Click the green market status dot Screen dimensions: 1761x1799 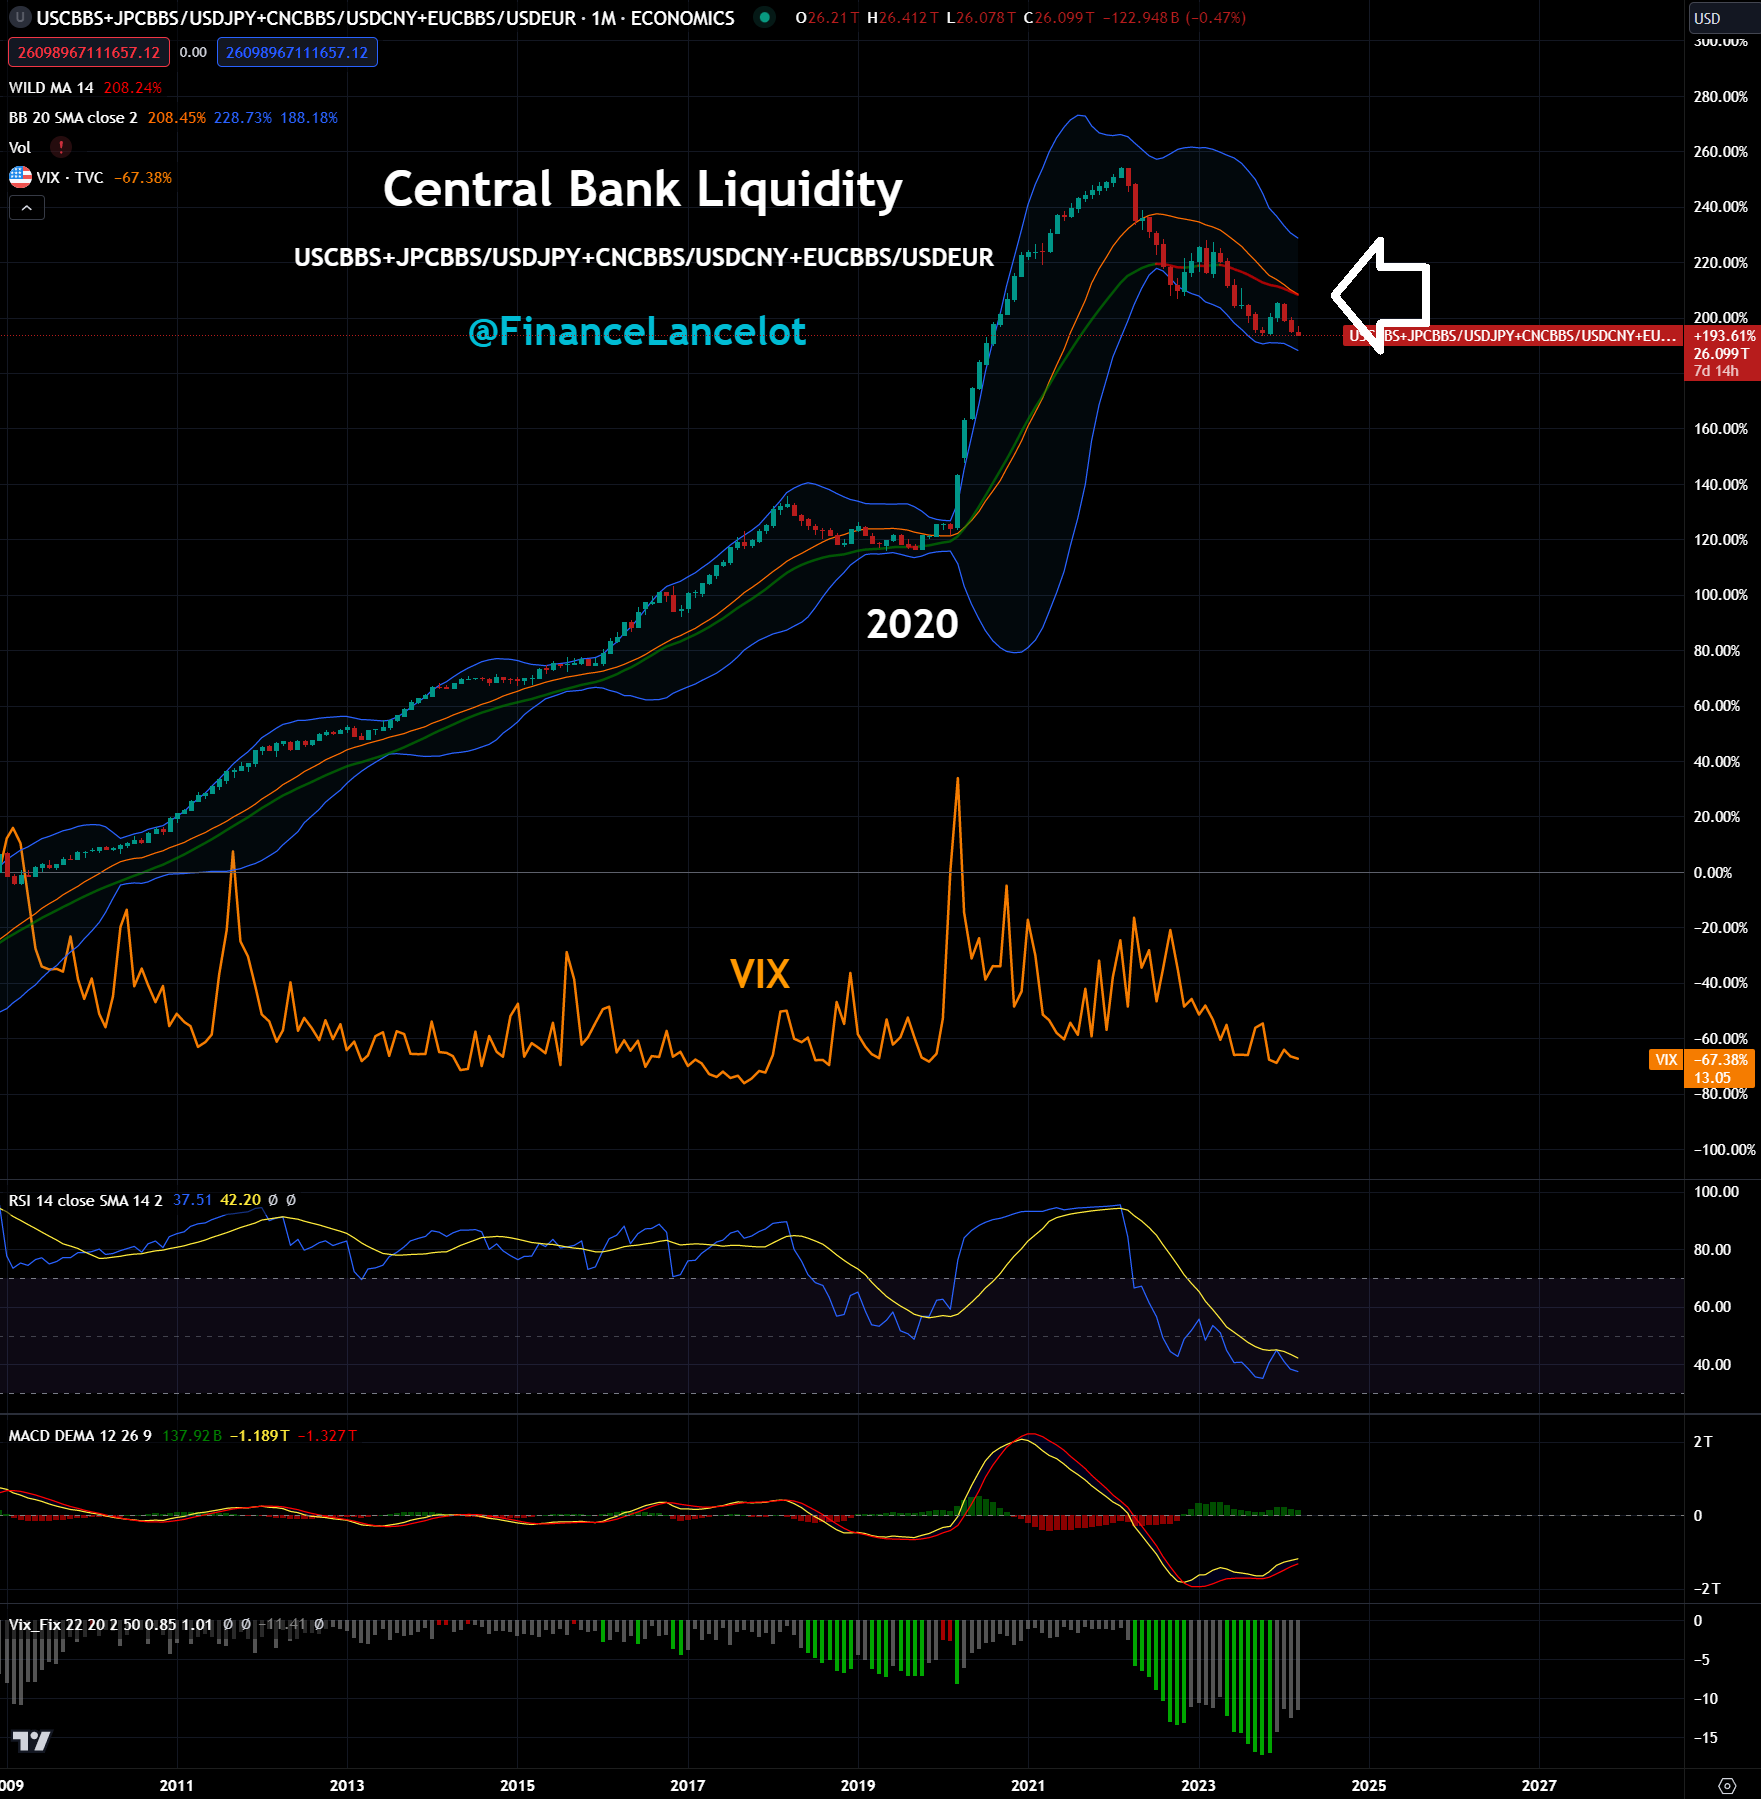point(765,17)
